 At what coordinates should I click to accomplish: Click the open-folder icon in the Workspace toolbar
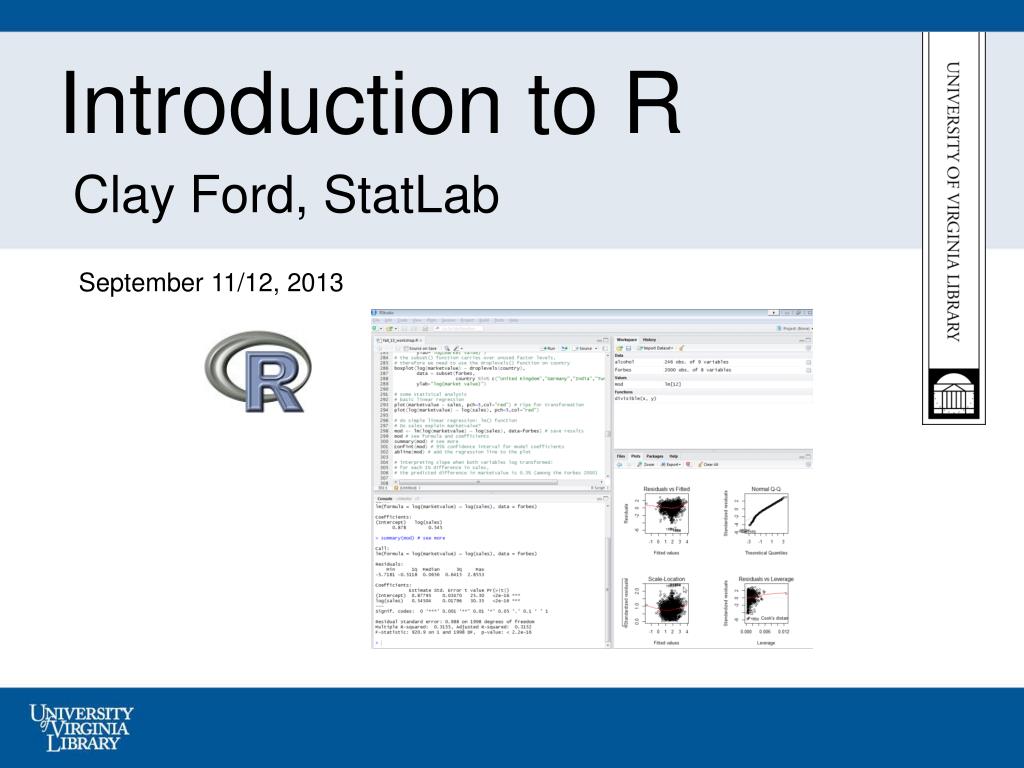[x=619, y=349]
